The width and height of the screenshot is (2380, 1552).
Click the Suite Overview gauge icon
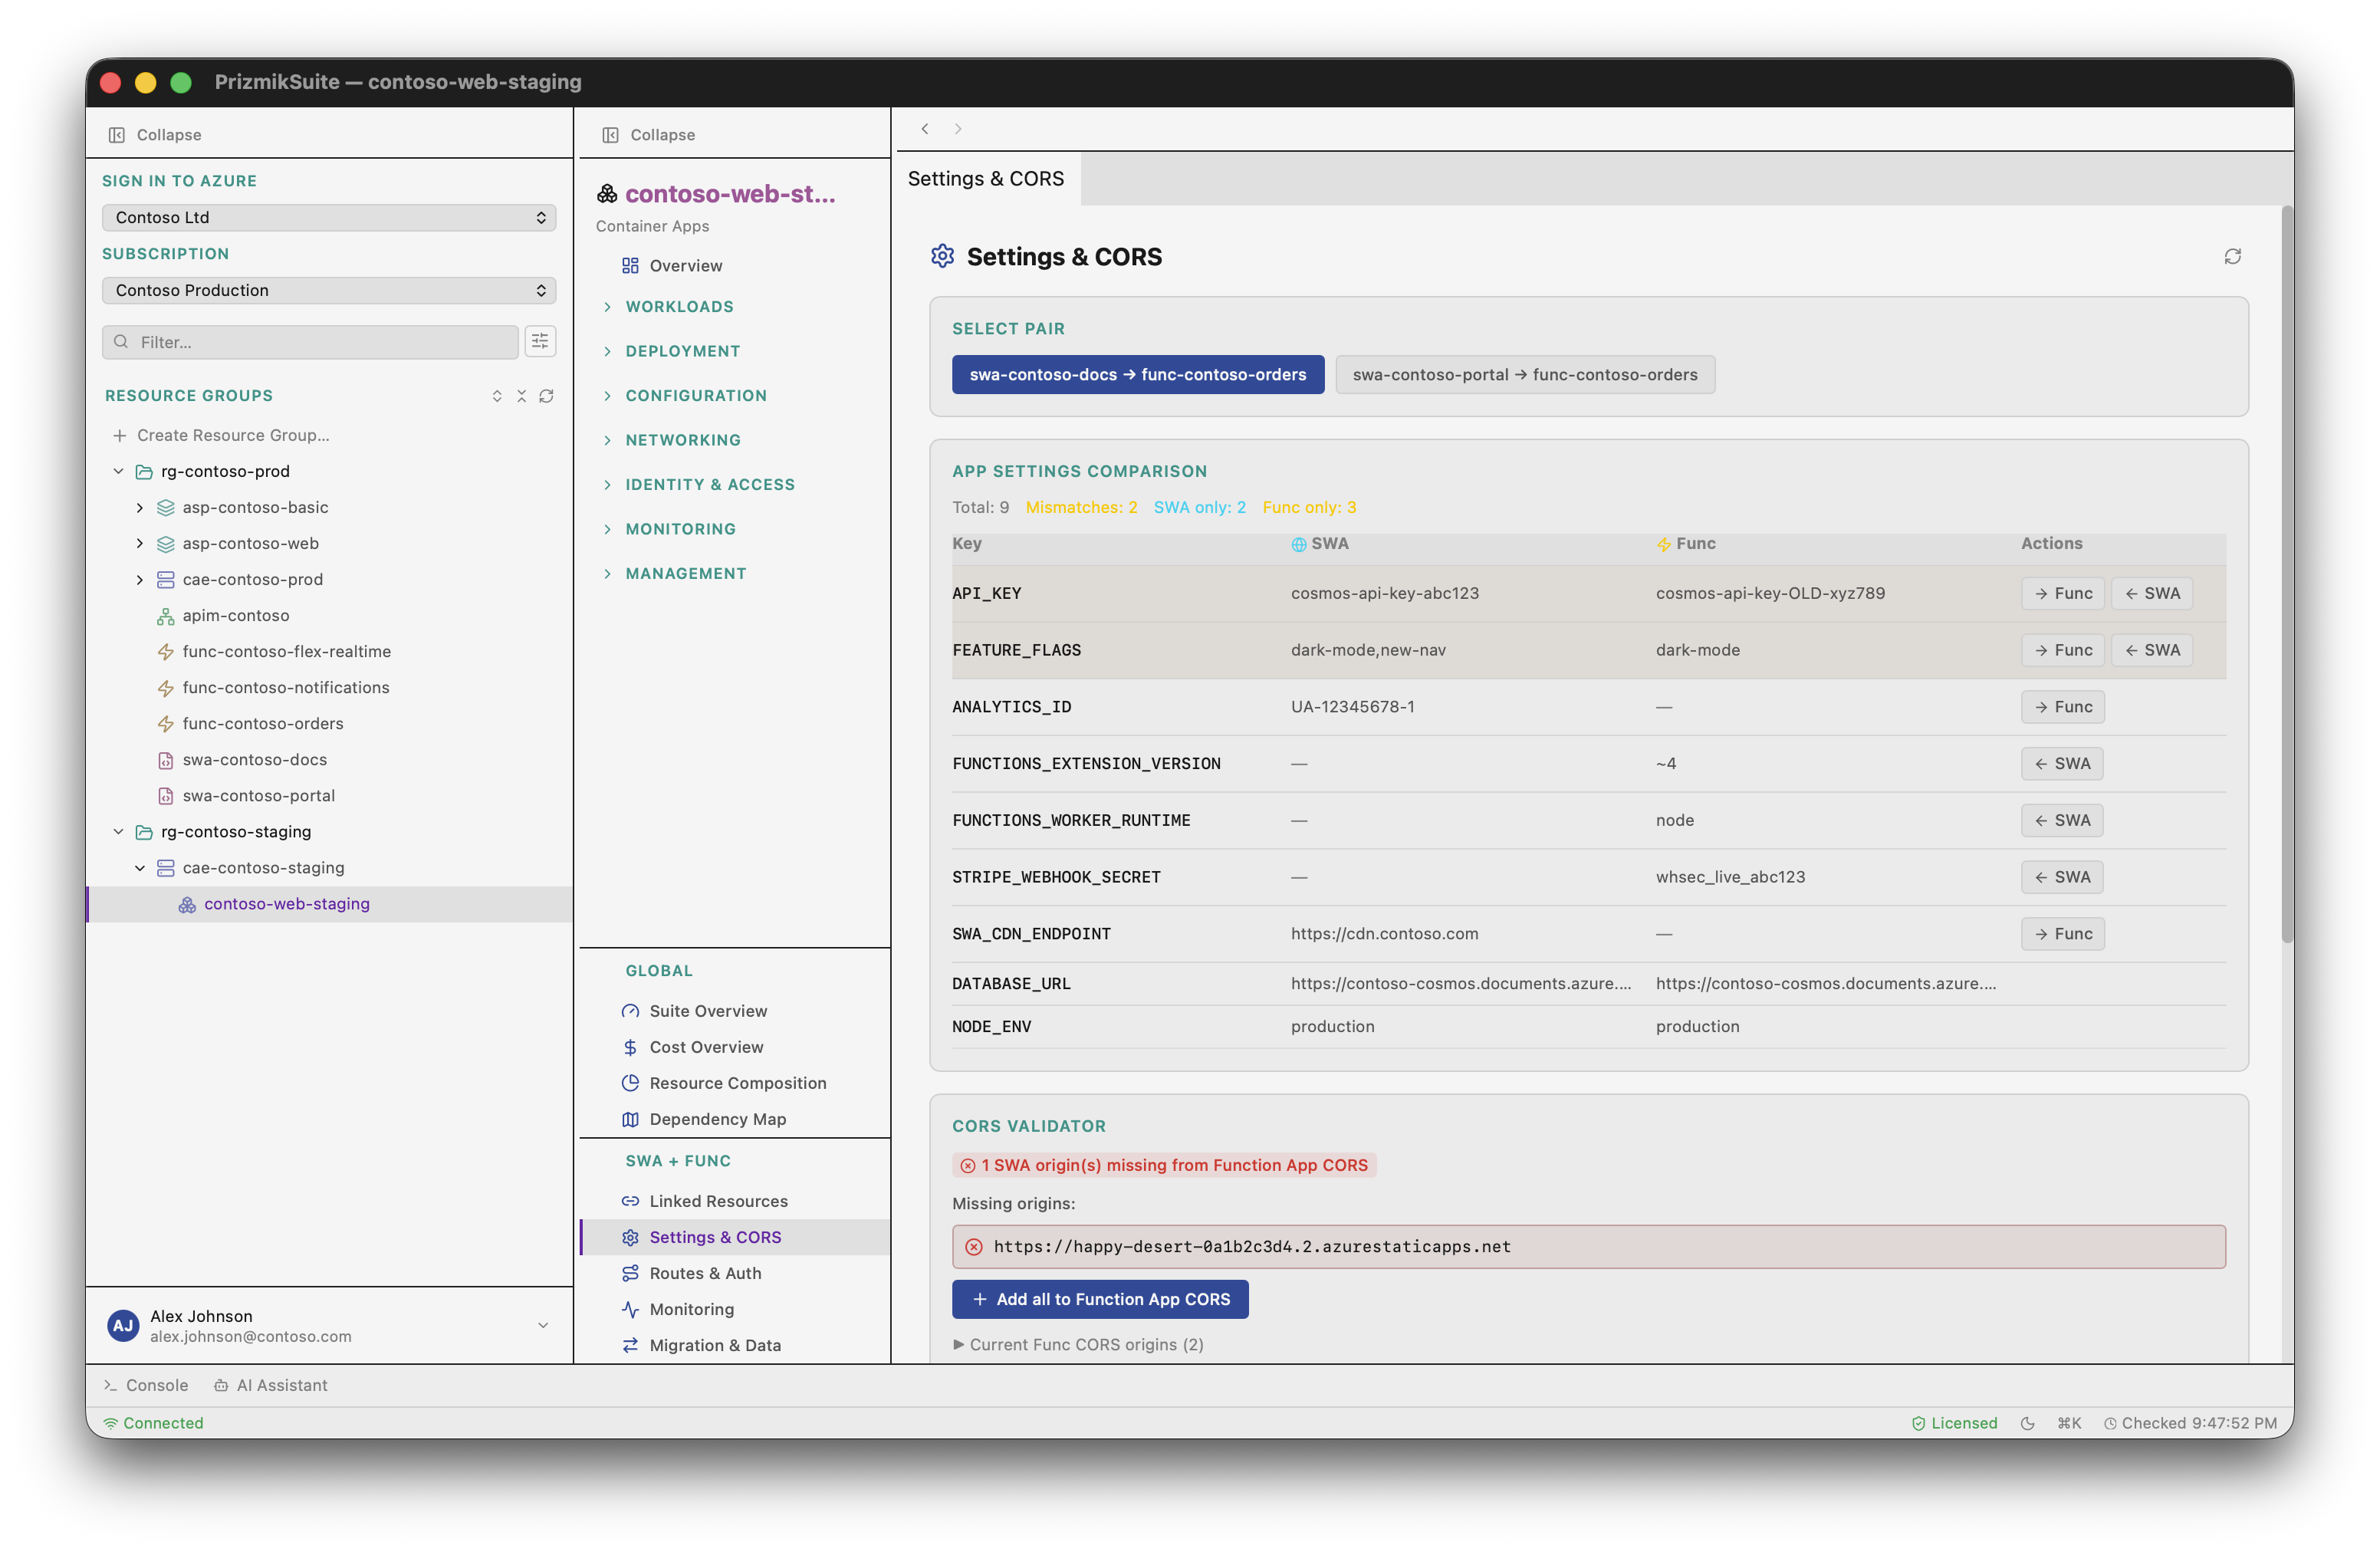630,1011
